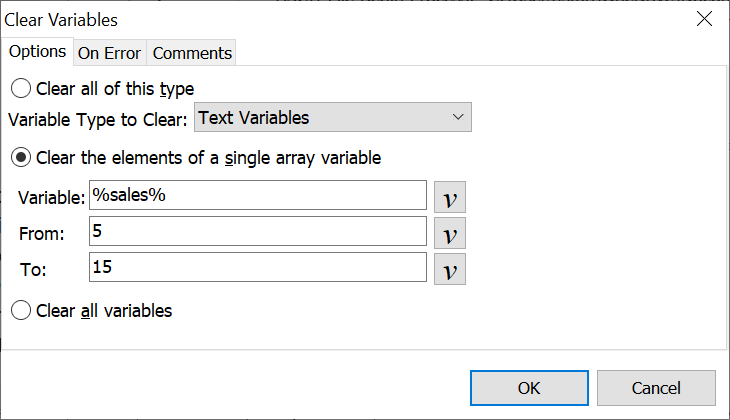Close the Clear Variables dialog with X
The height and width of the screenshot is (420, 730).
pyautogui.click(x=704, y=20)
